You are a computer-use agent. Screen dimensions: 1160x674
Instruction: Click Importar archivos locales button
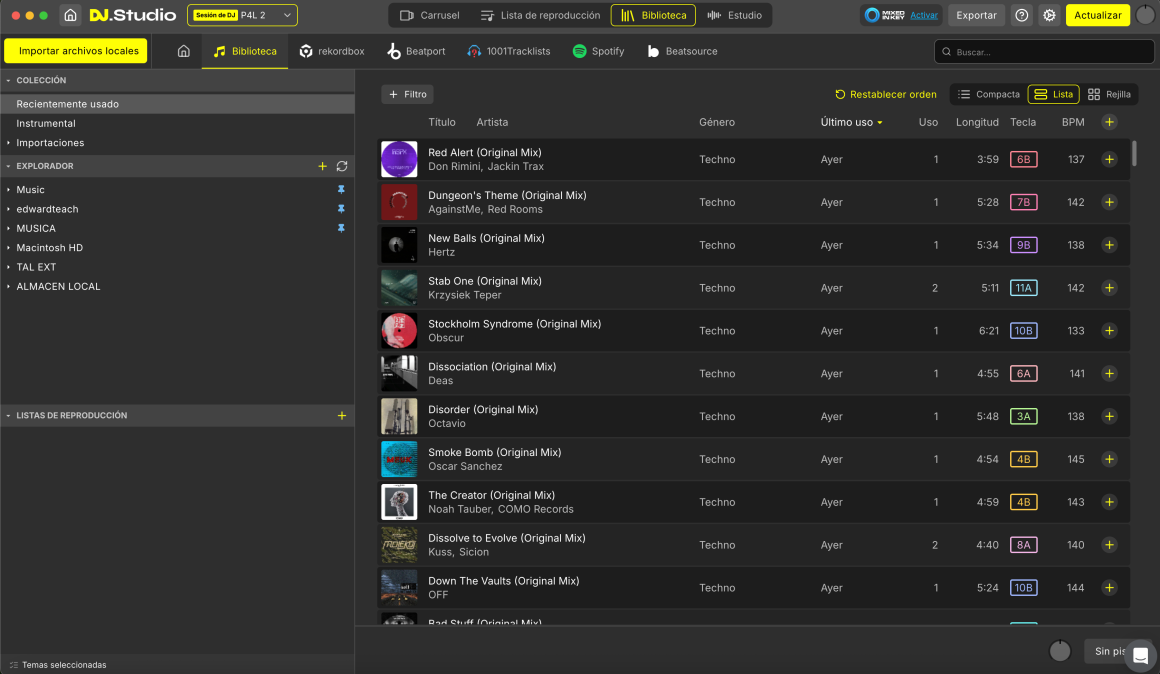(75, 51)
